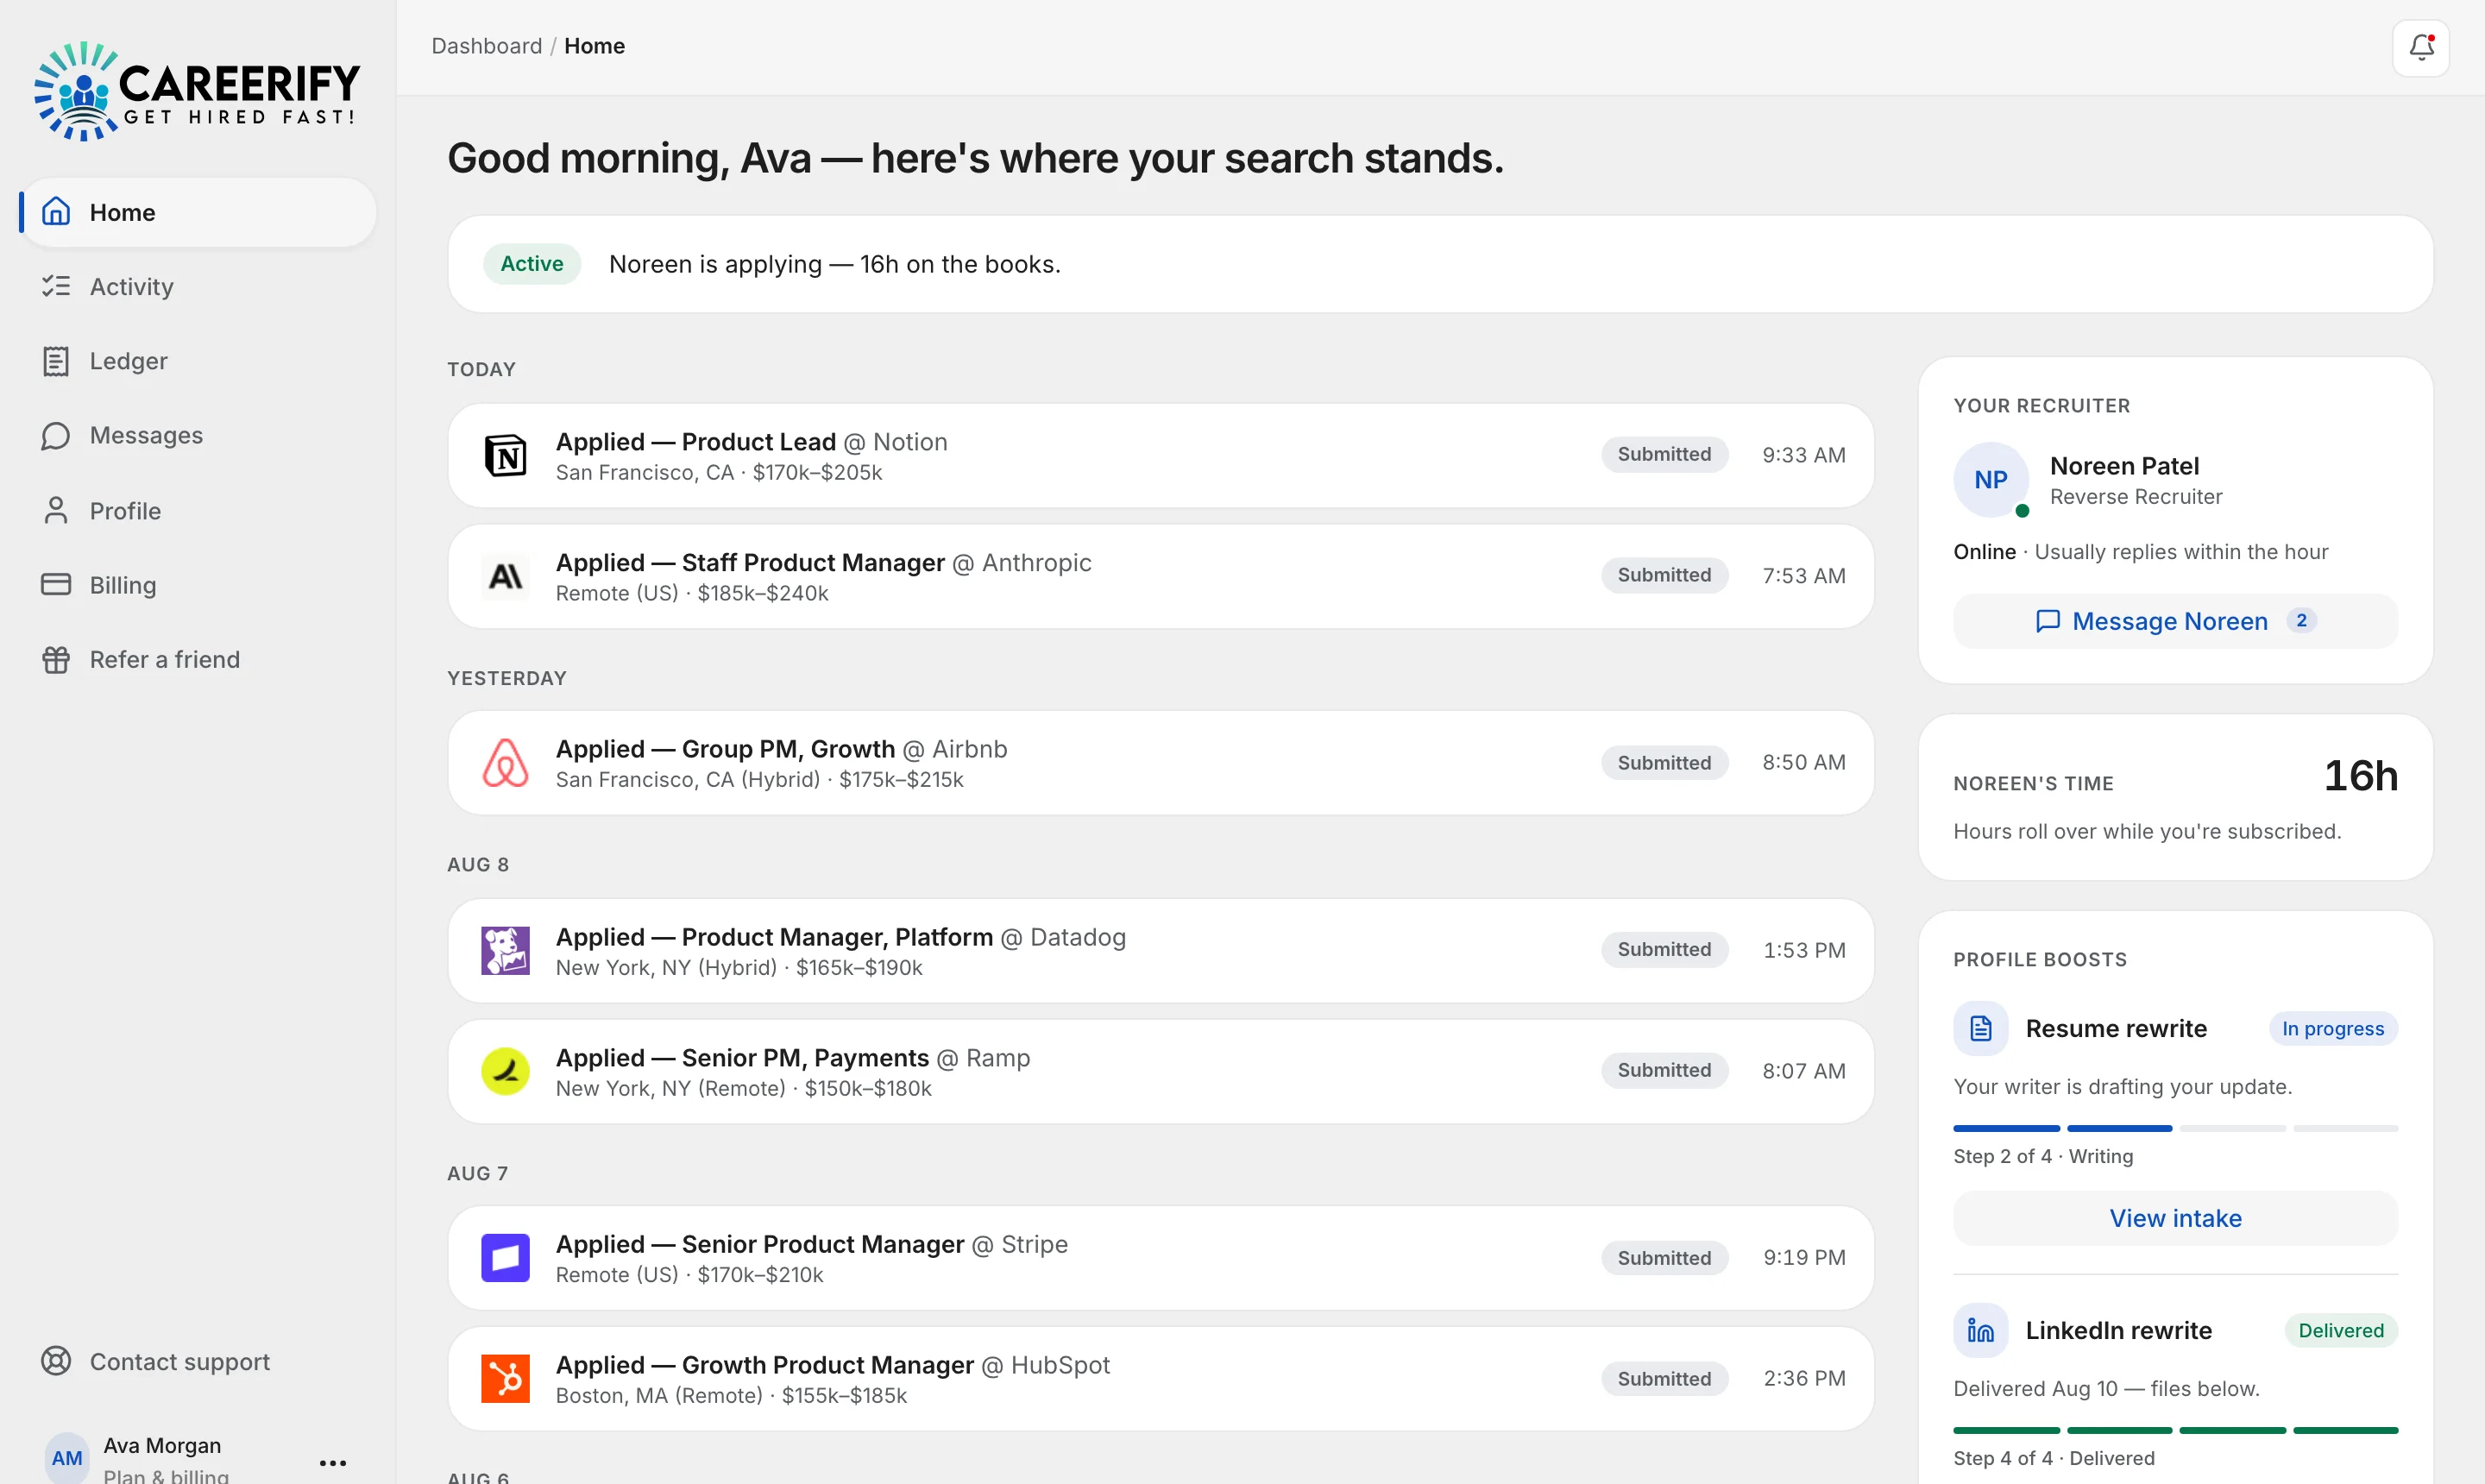This screenshot has width=2485, height=1484.
Task: Open the Messages page
Action: coord(199,435)
